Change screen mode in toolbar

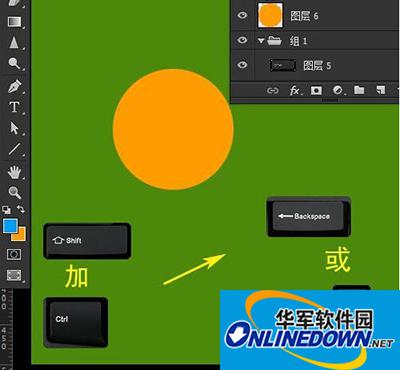(x=14, y=275)
